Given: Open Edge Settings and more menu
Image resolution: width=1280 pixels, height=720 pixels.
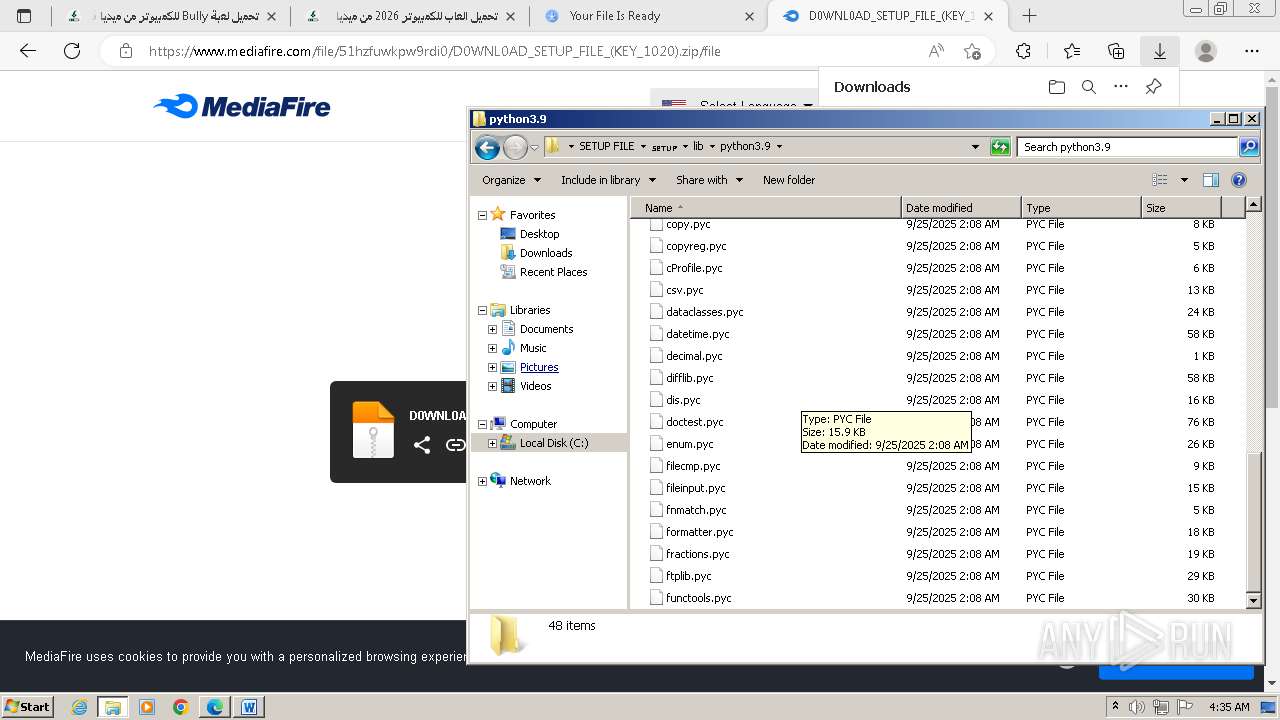Looking at the screenshot, I should (1252, 51).
